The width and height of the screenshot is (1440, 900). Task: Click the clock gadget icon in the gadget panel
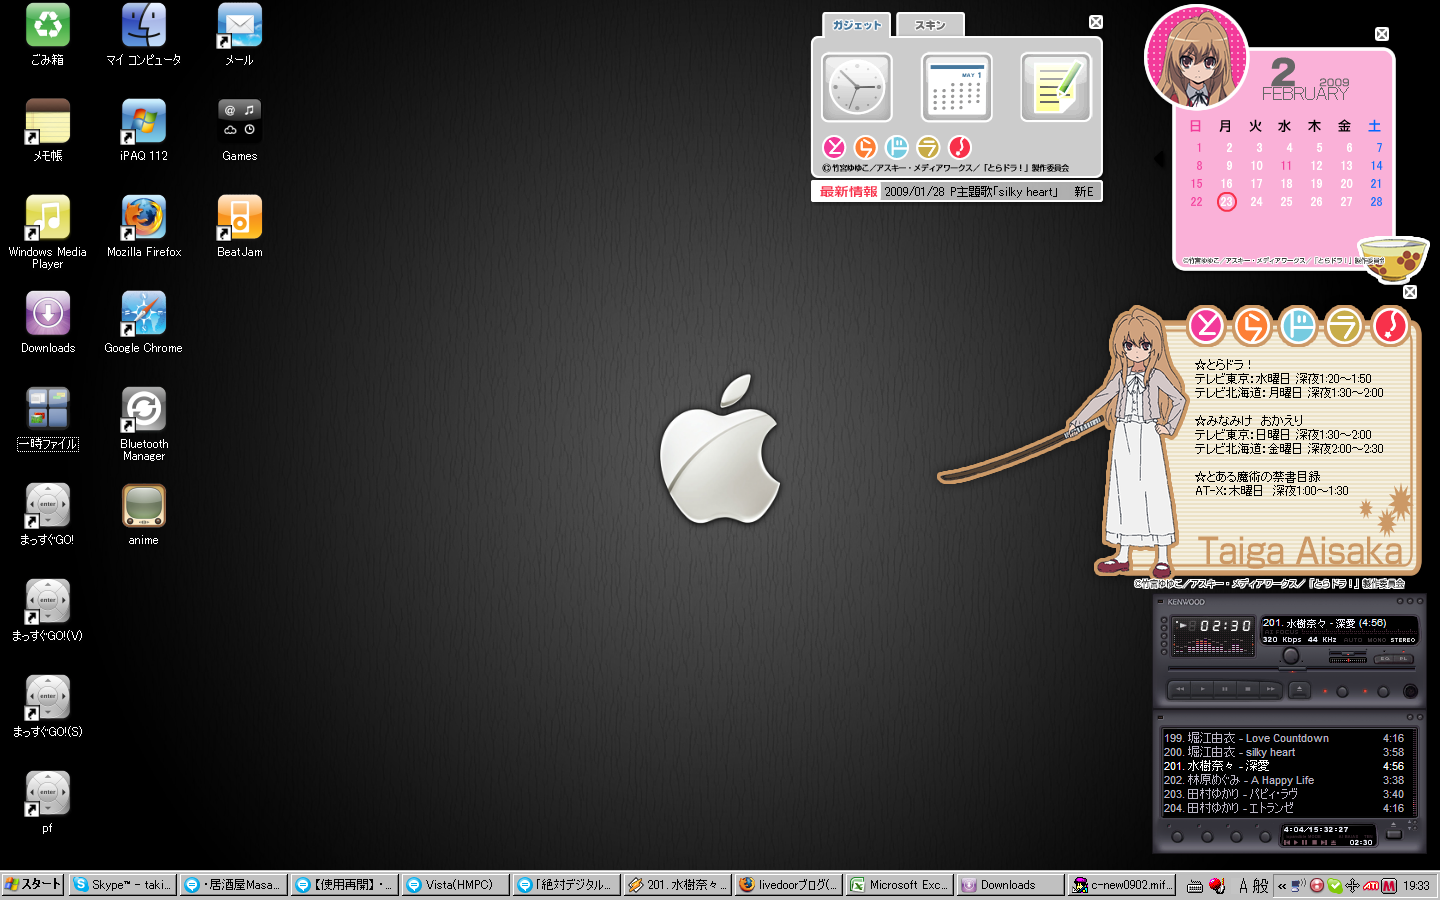857,88
